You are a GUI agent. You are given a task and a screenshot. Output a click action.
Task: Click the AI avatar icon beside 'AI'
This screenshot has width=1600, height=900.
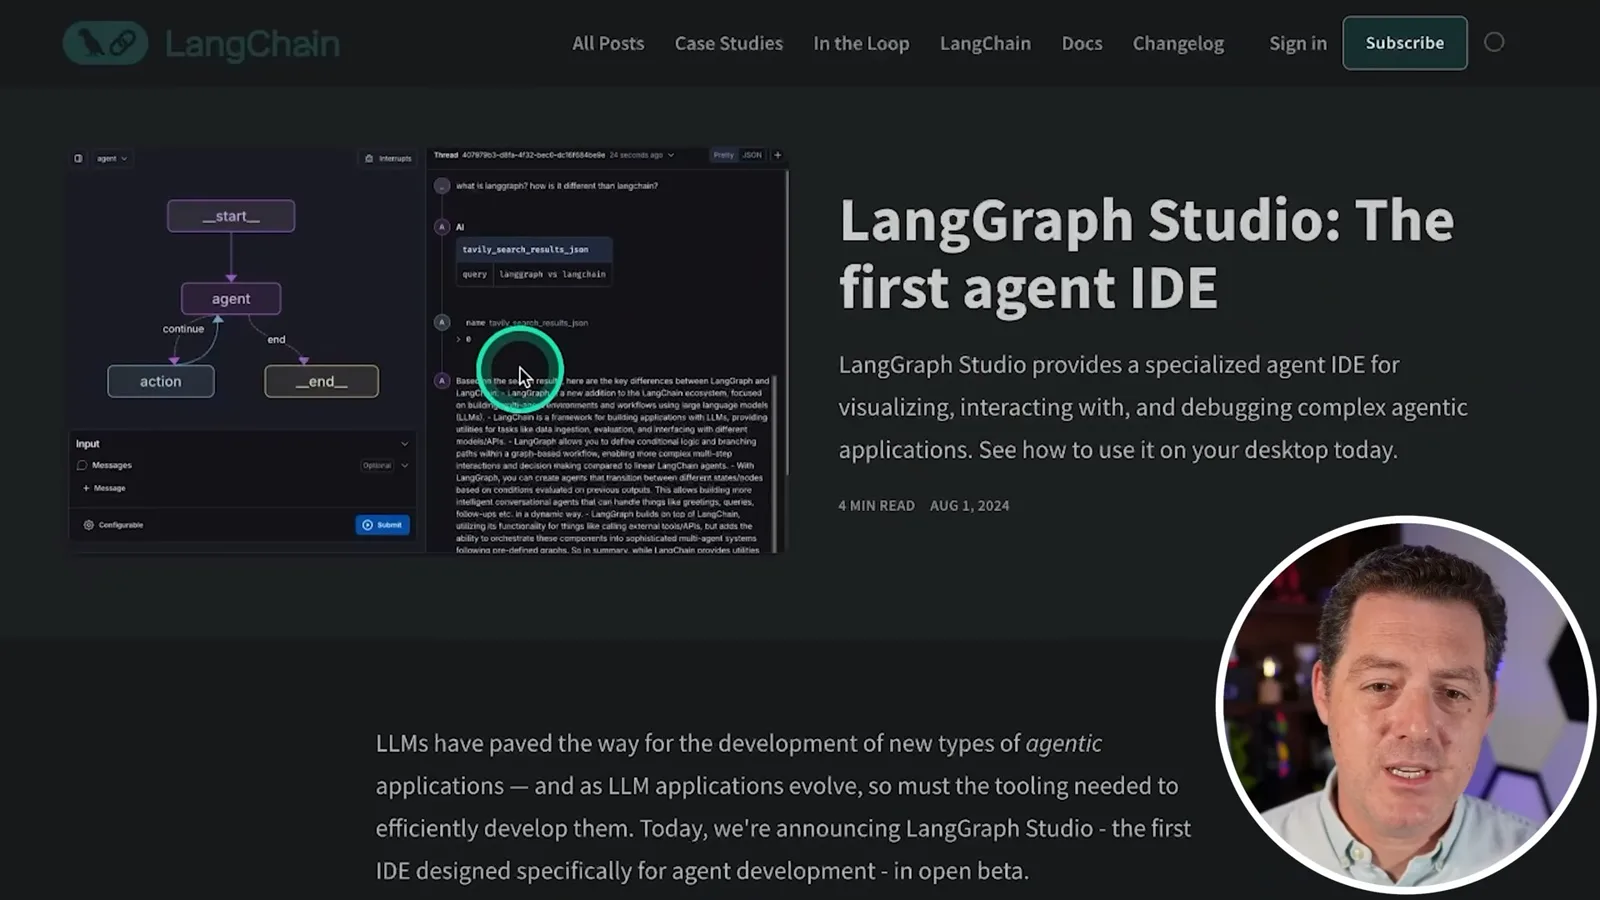coord(442,227)
